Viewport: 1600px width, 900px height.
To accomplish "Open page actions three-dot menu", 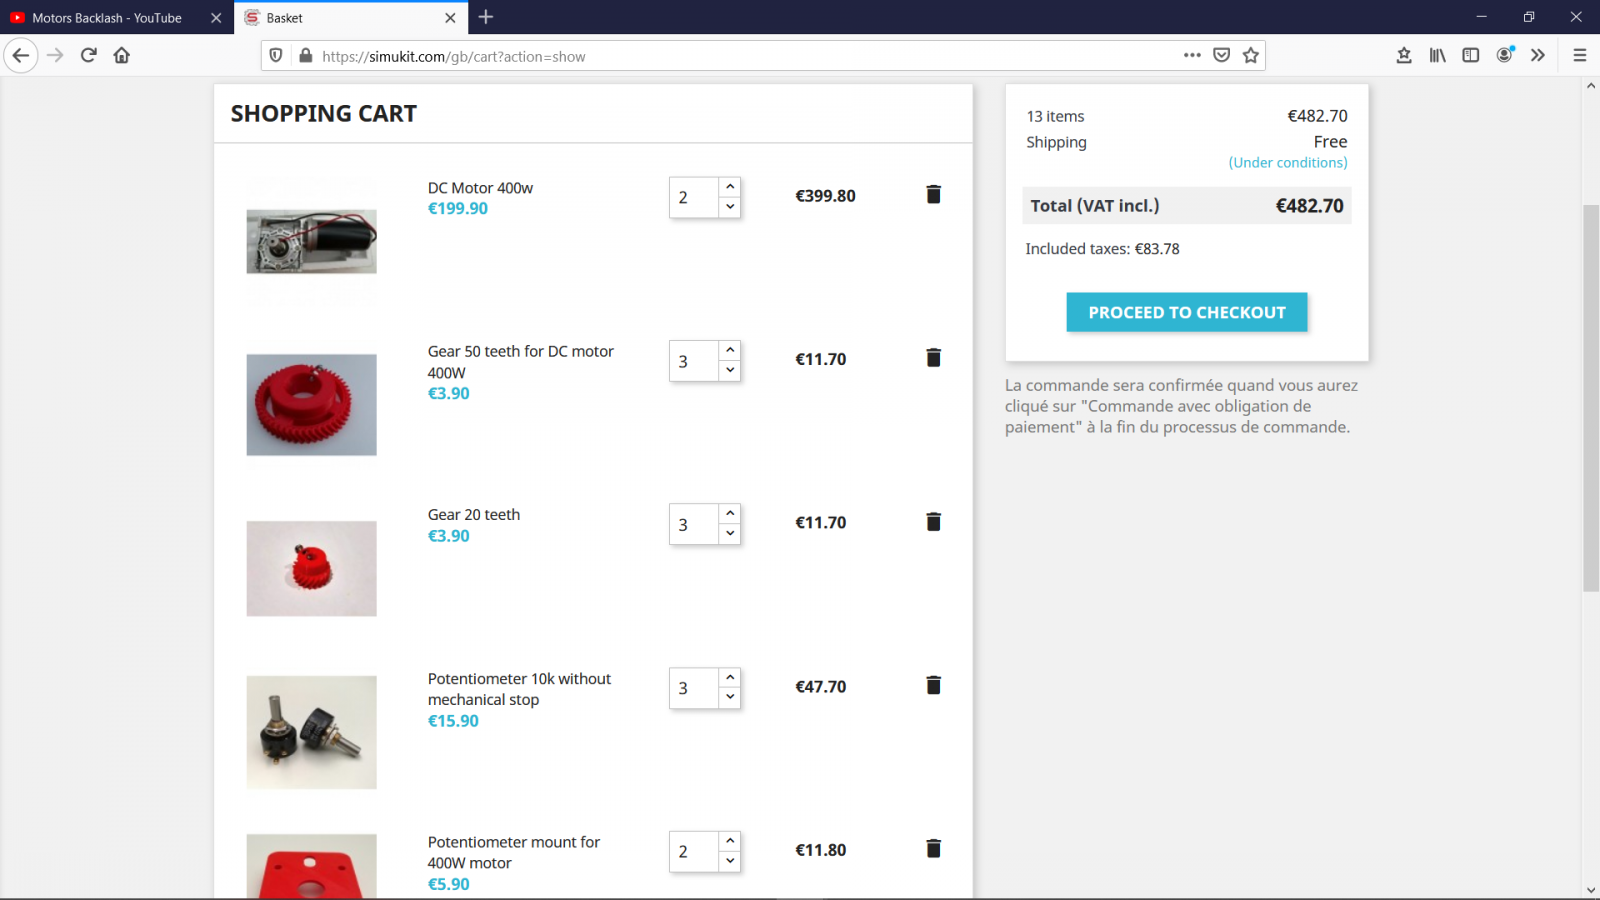I will 1192,55.
